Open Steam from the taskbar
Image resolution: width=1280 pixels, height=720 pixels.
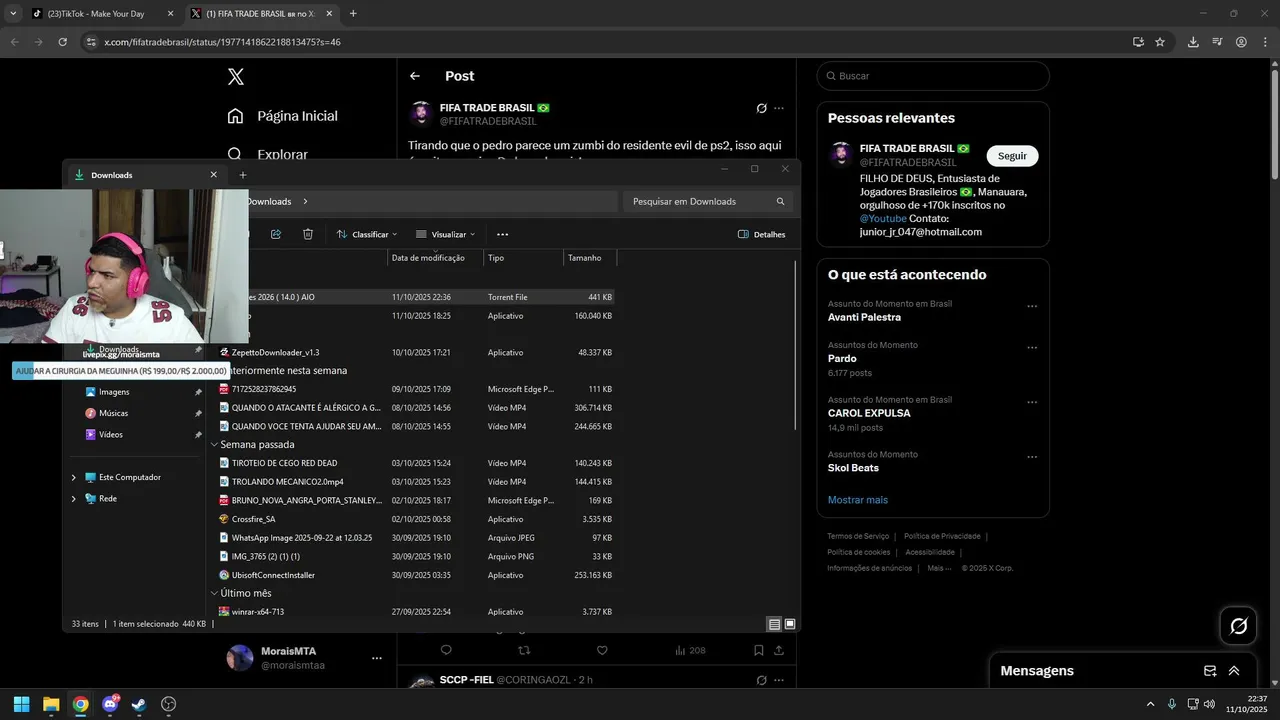point(139,704)
